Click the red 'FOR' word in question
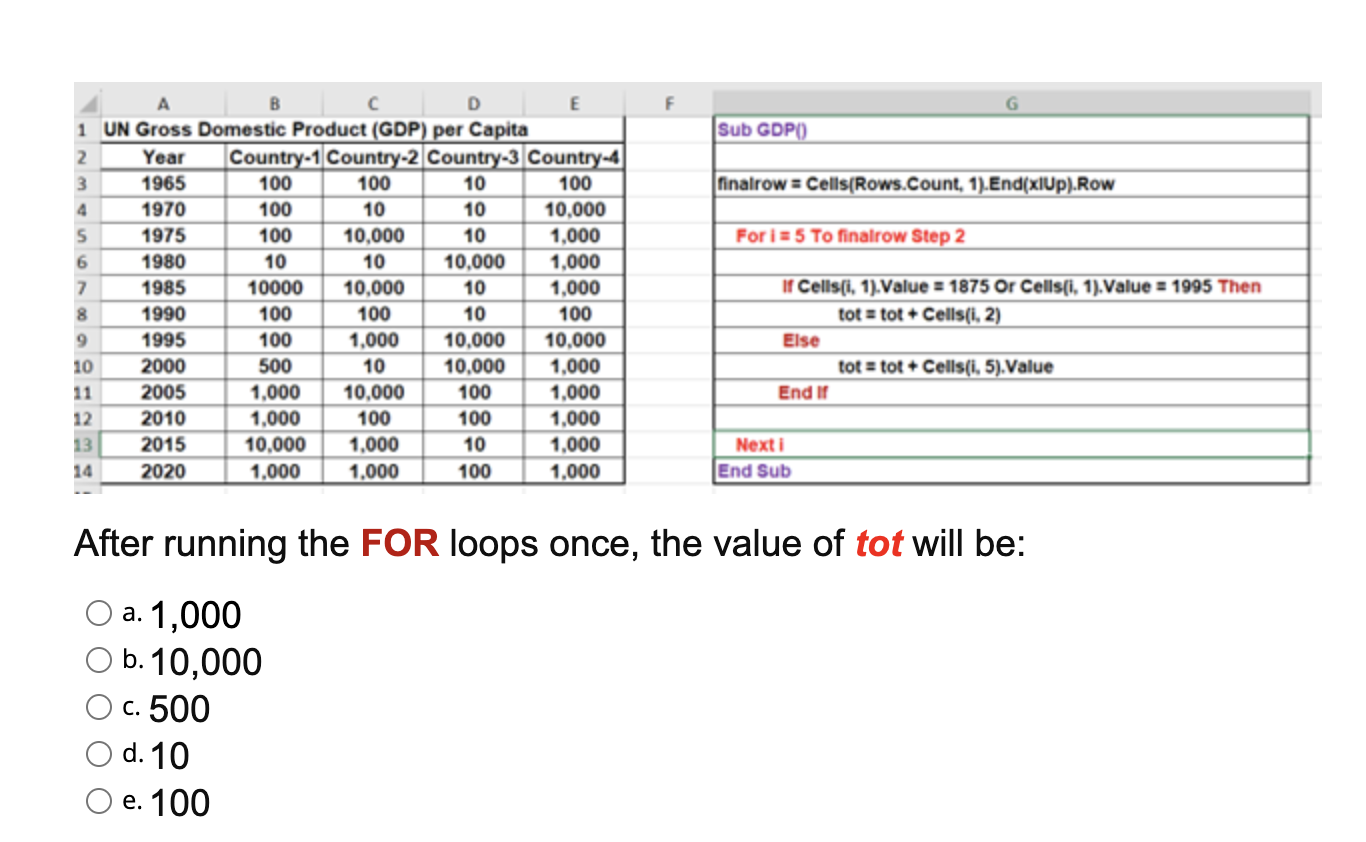 click(400, 544)
